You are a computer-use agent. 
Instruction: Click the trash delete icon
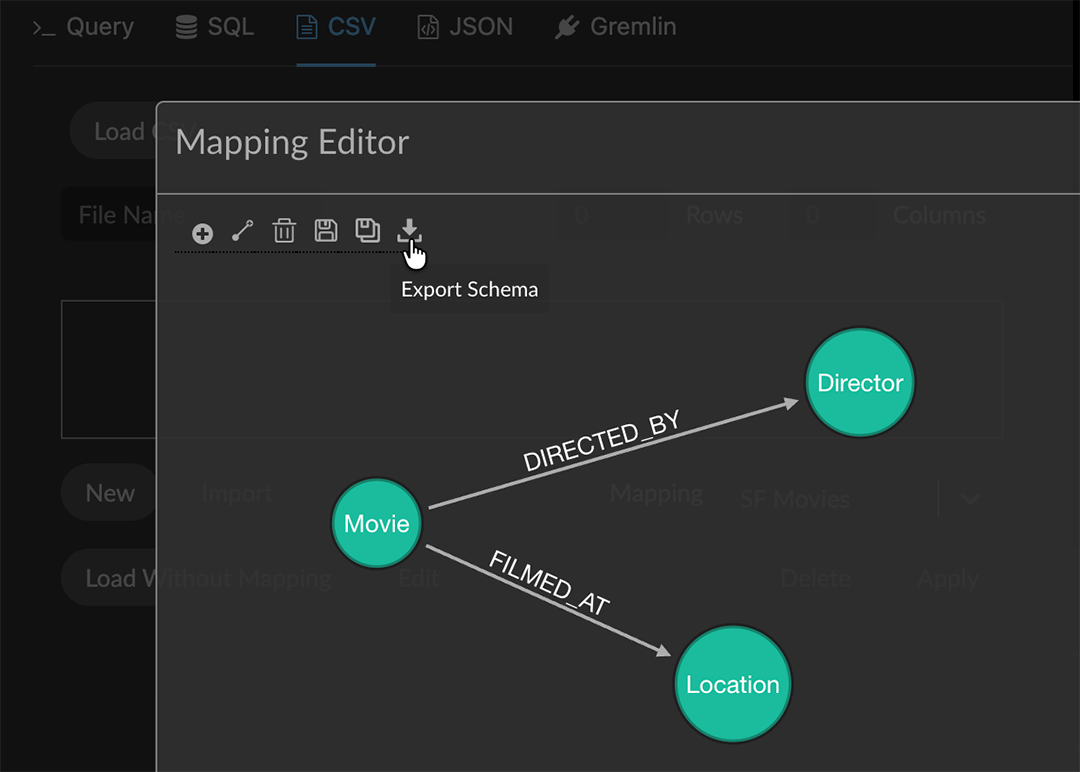point(284,231)
